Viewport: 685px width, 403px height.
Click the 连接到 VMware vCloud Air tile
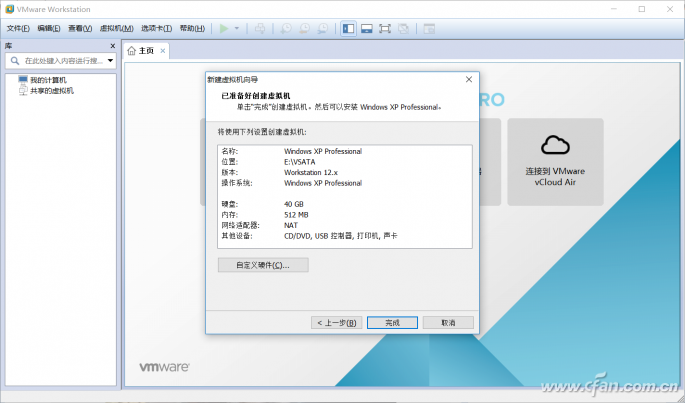(555, 162)
